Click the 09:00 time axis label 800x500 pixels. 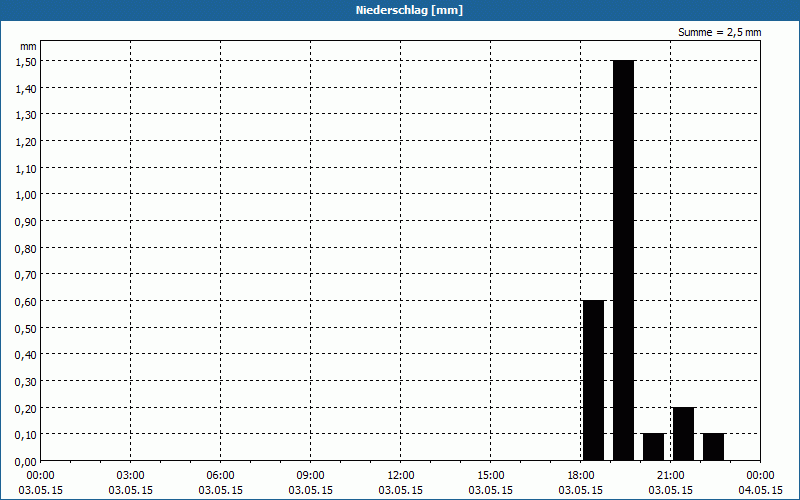[311, 476]
